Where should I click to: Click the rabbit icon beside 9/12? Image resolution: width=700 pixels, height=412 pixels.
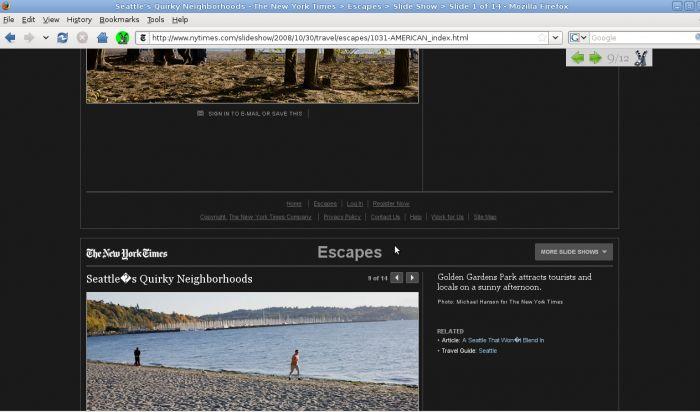pos(641,58)
